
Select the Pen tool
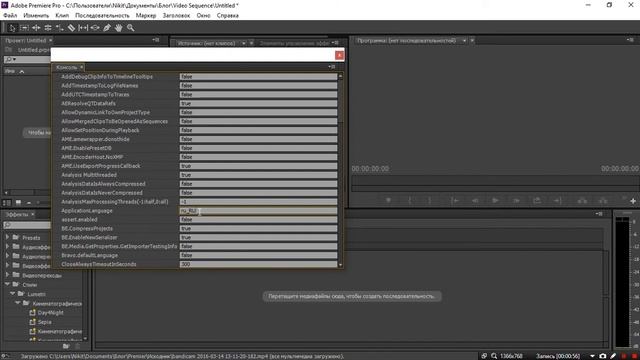click(x=107, y=28)
